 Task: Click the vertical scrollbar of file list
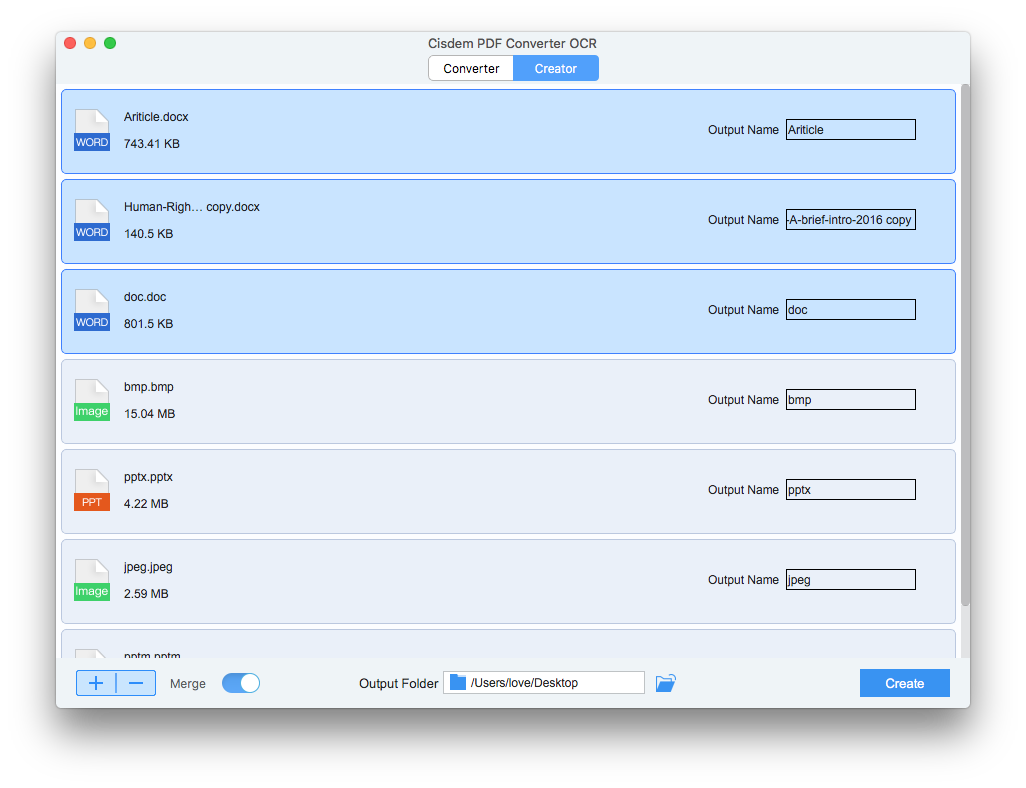(965, 345)
